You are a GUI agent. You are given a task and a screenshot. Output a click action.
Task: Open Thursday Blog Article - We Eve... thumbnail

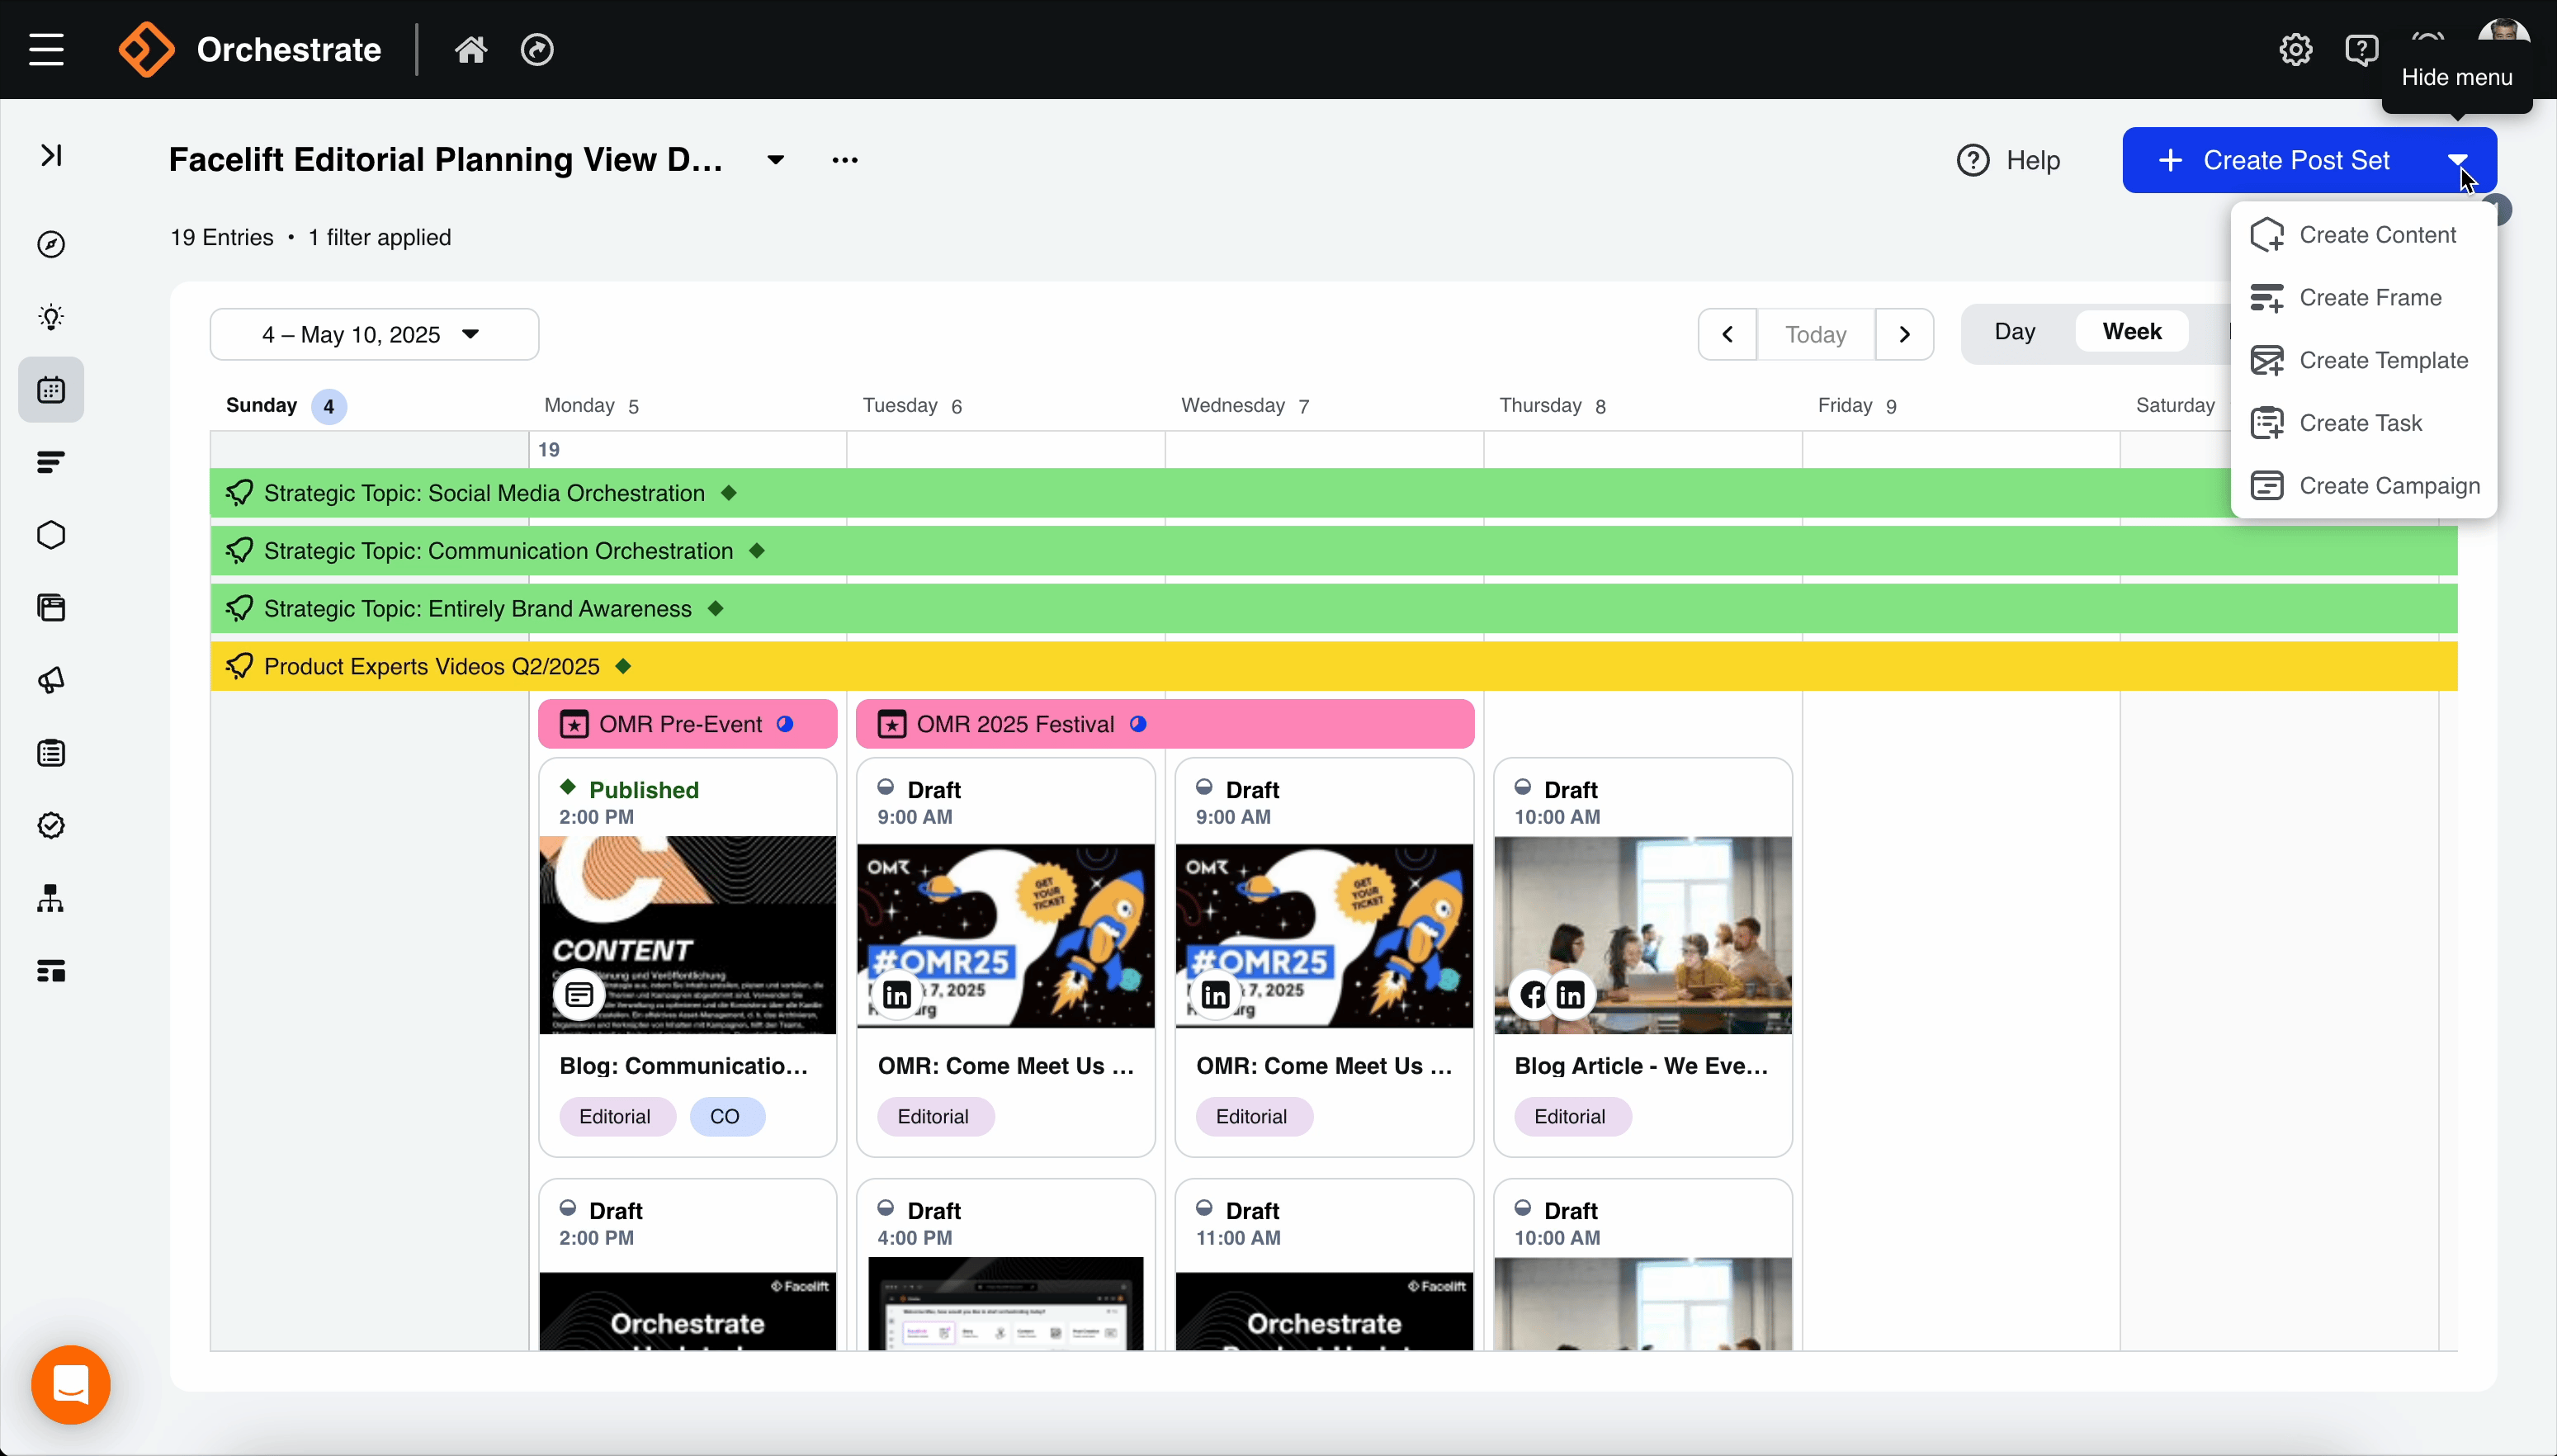(x=1643, y=935)
